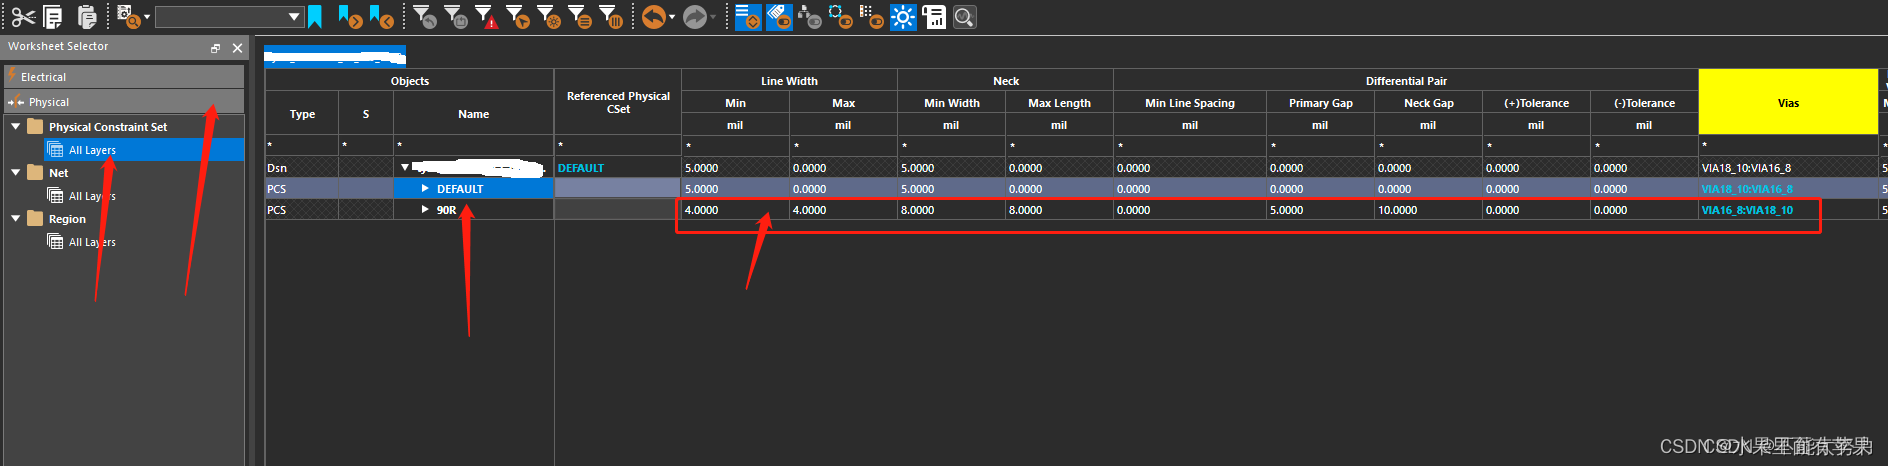Click the magnifier icon at toolbar end
This screenshot has height=466, width=1888.
click(964, 17)
